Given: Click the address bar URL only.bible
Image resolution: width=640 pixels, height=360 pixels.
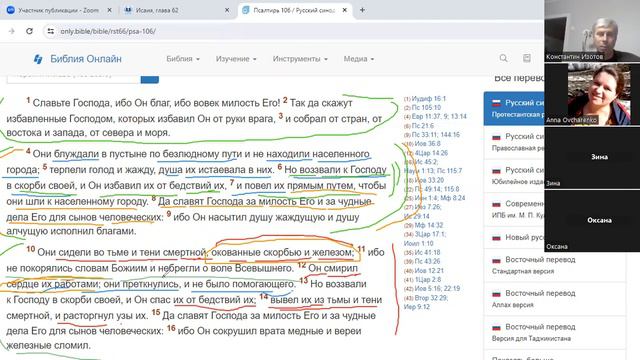Looking at the screenshot, I should pos(108,31).
